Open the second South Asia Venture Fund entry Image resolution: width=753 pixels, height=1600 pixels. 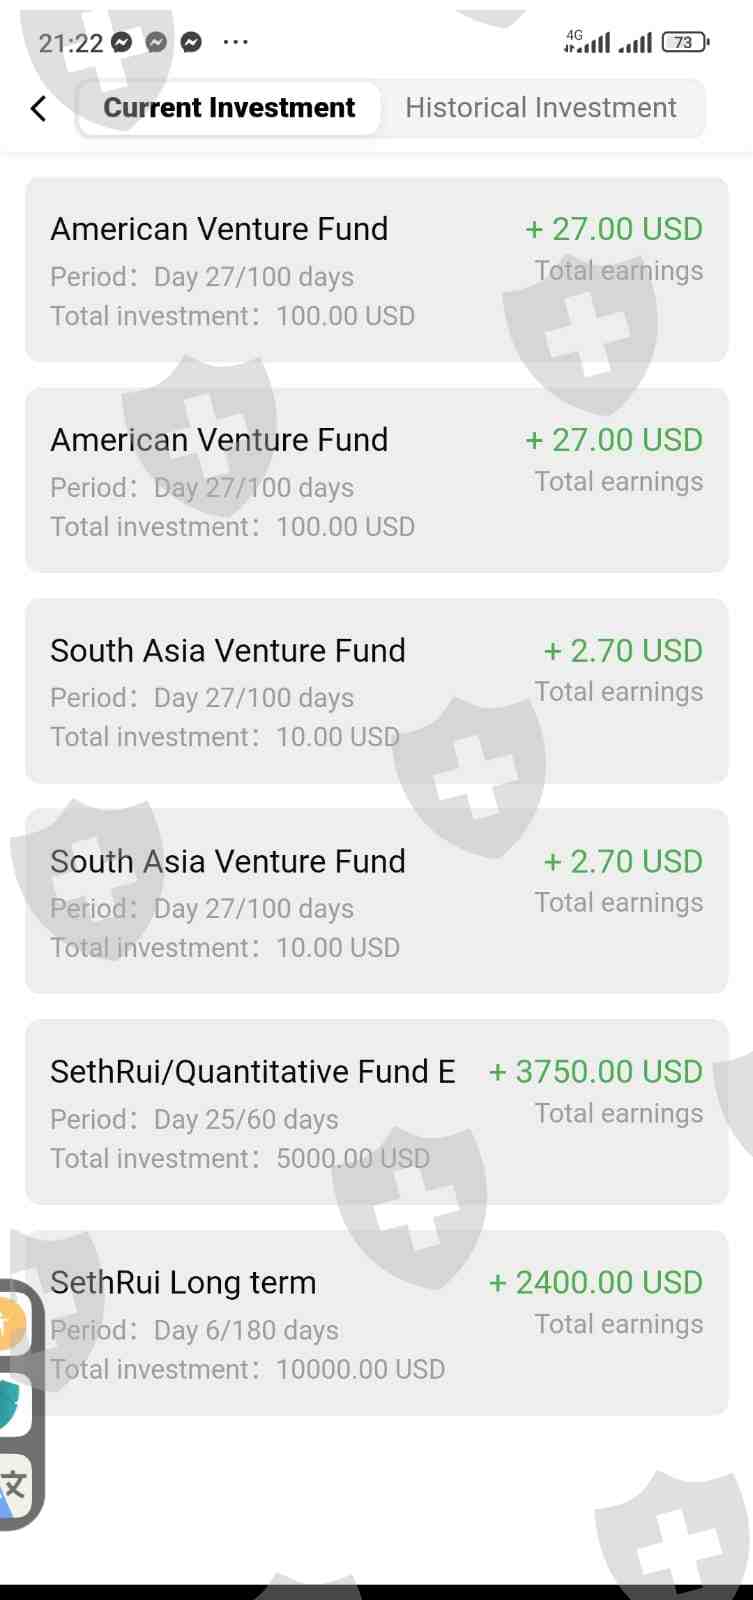376,901
